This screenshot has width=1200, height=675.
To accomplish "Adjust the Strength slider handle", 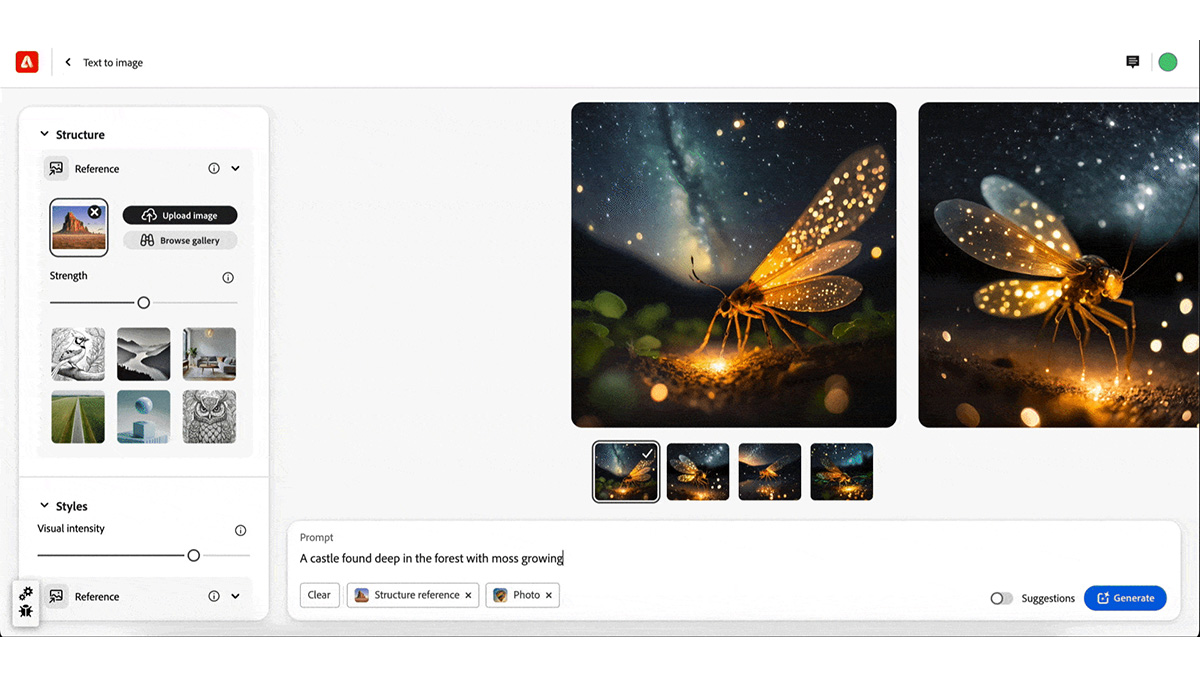I will pos(144,302).
